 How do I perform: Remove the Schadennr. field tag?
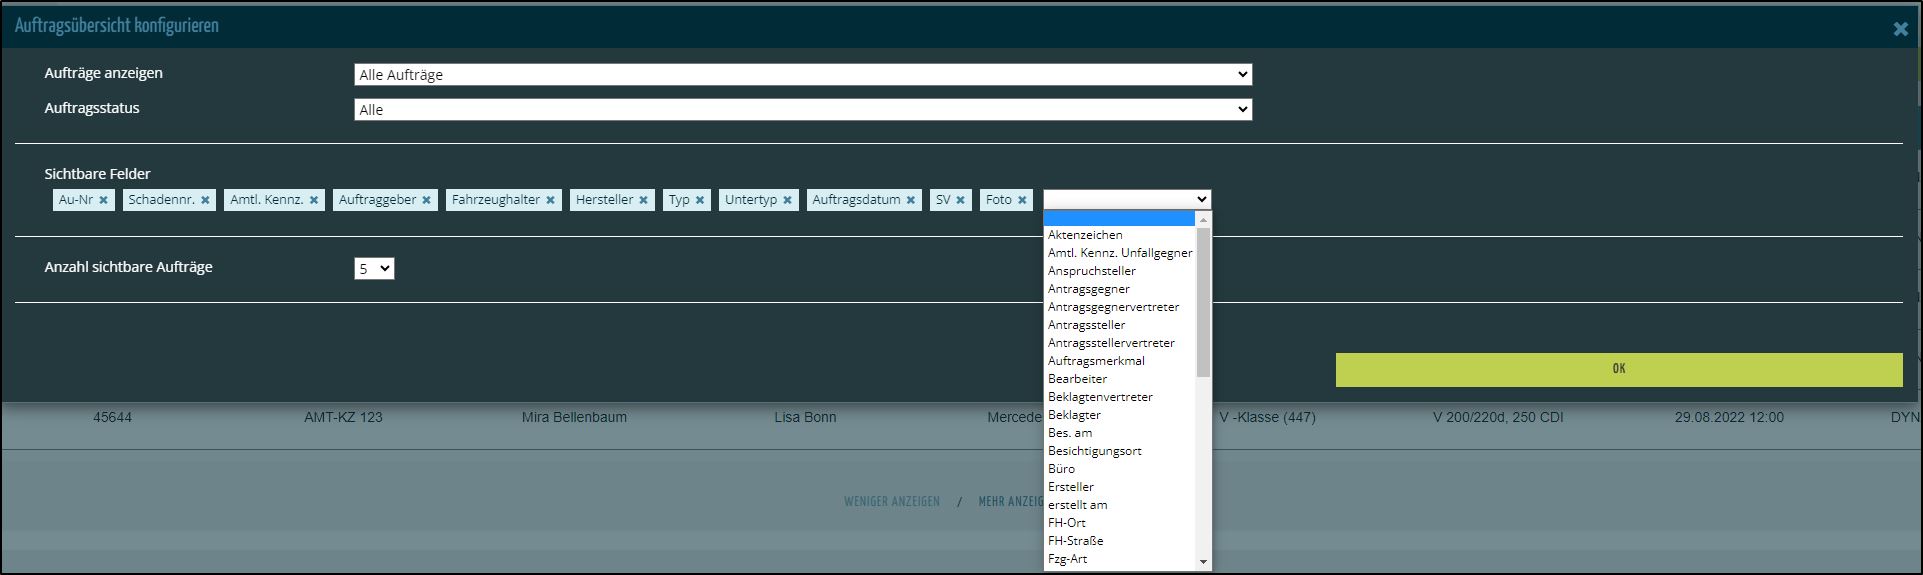click(x=205, y=200)
